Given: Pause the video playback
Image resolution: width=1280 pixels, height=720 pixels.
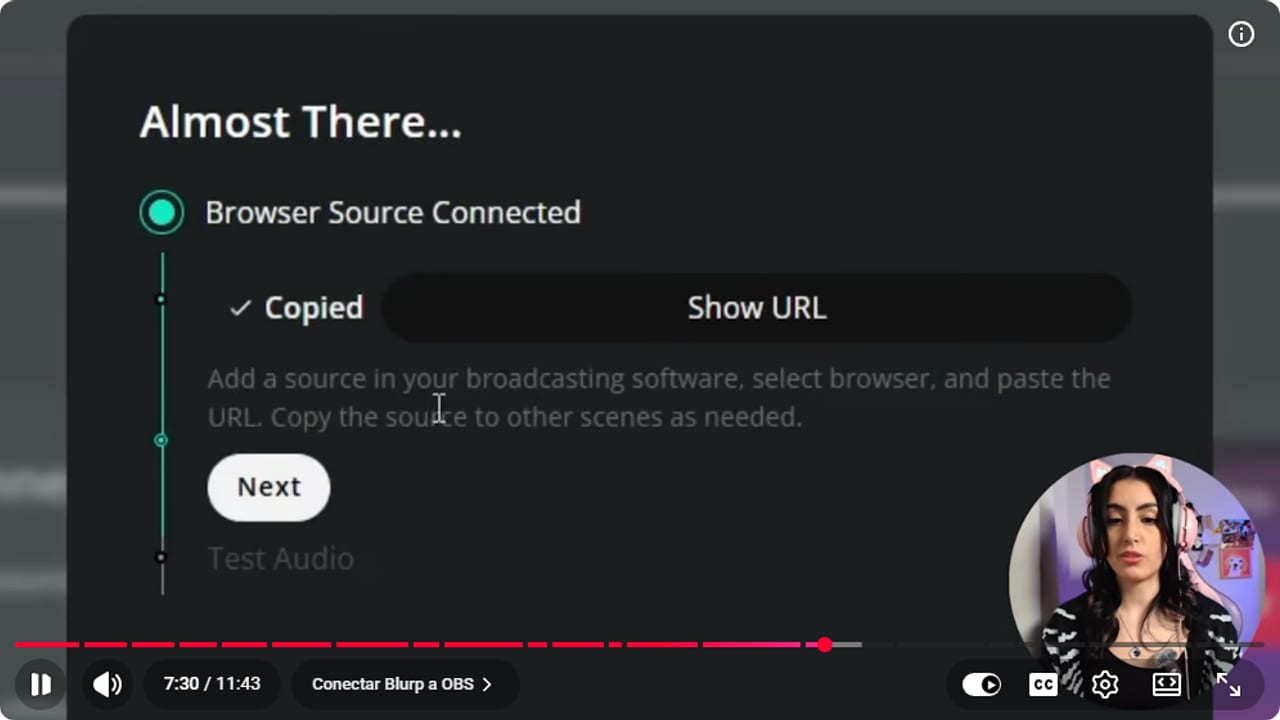Looking at the screenshot, I should [40, 684].
